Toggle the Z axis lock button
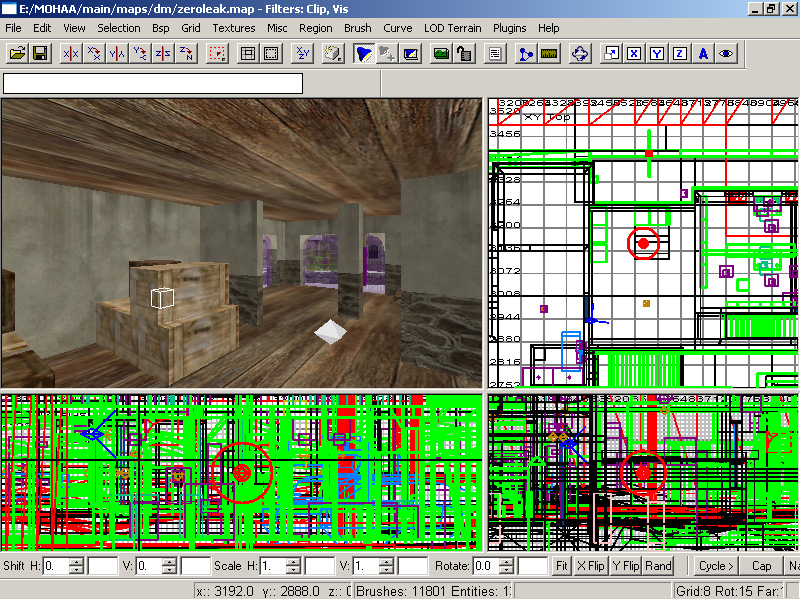Viewport: 800px width, 600px height. [x=680, y=53]
